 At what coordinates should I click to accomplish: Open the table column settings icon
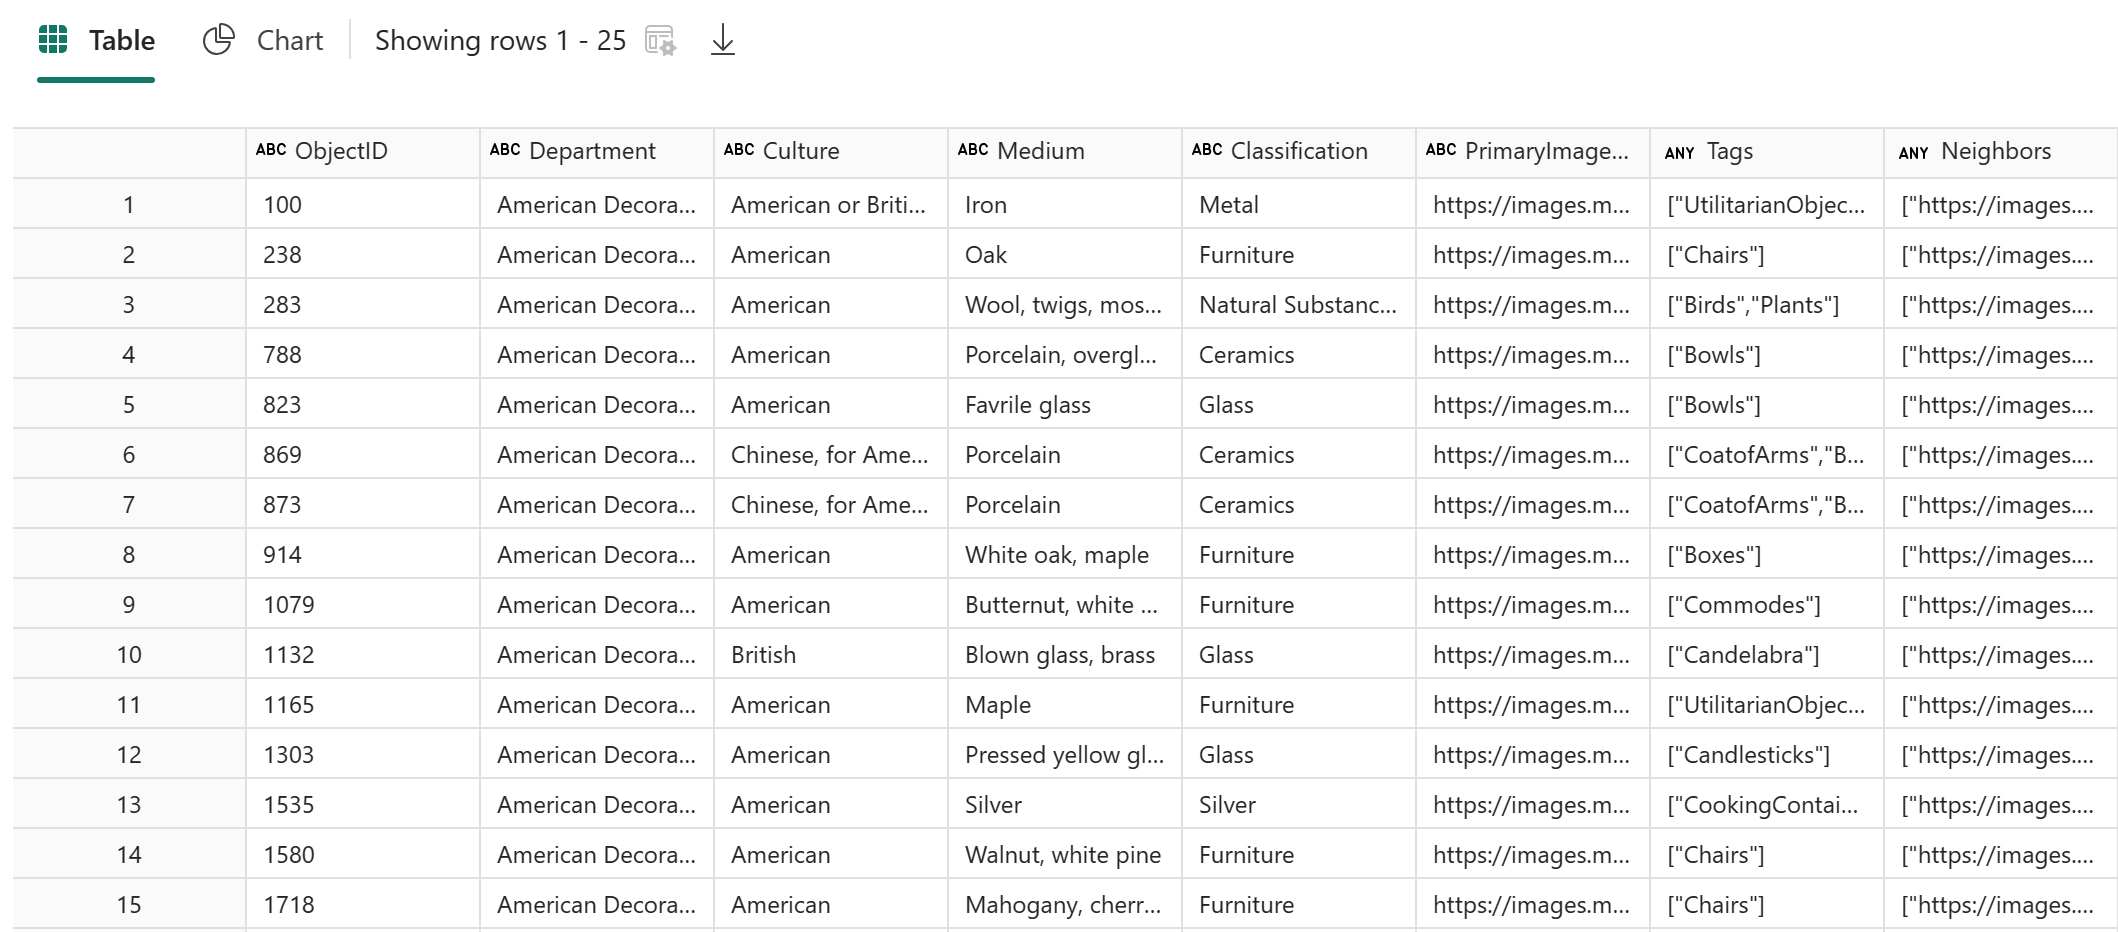660,41
